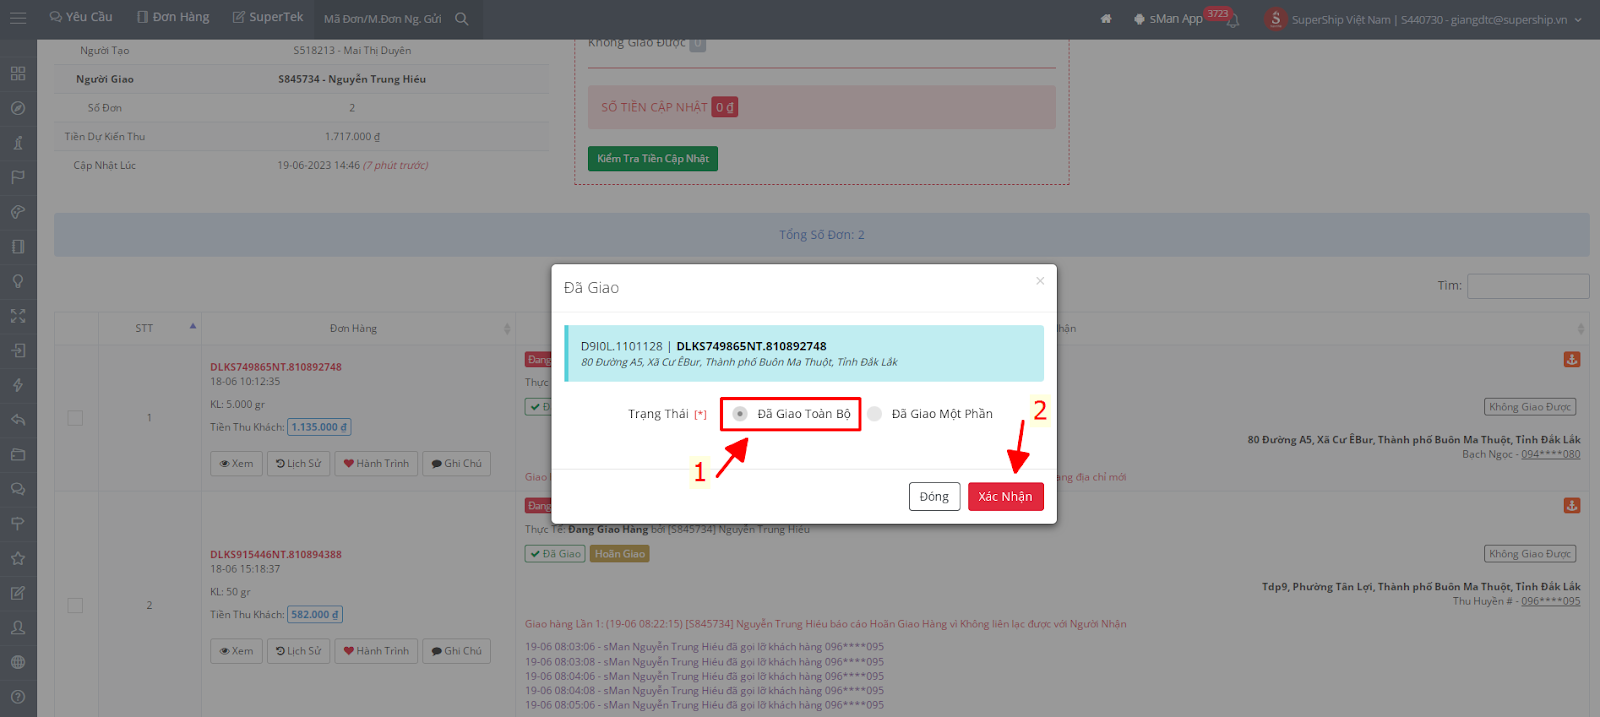Click the chess piece icon in sidebar

click(18, 143)
